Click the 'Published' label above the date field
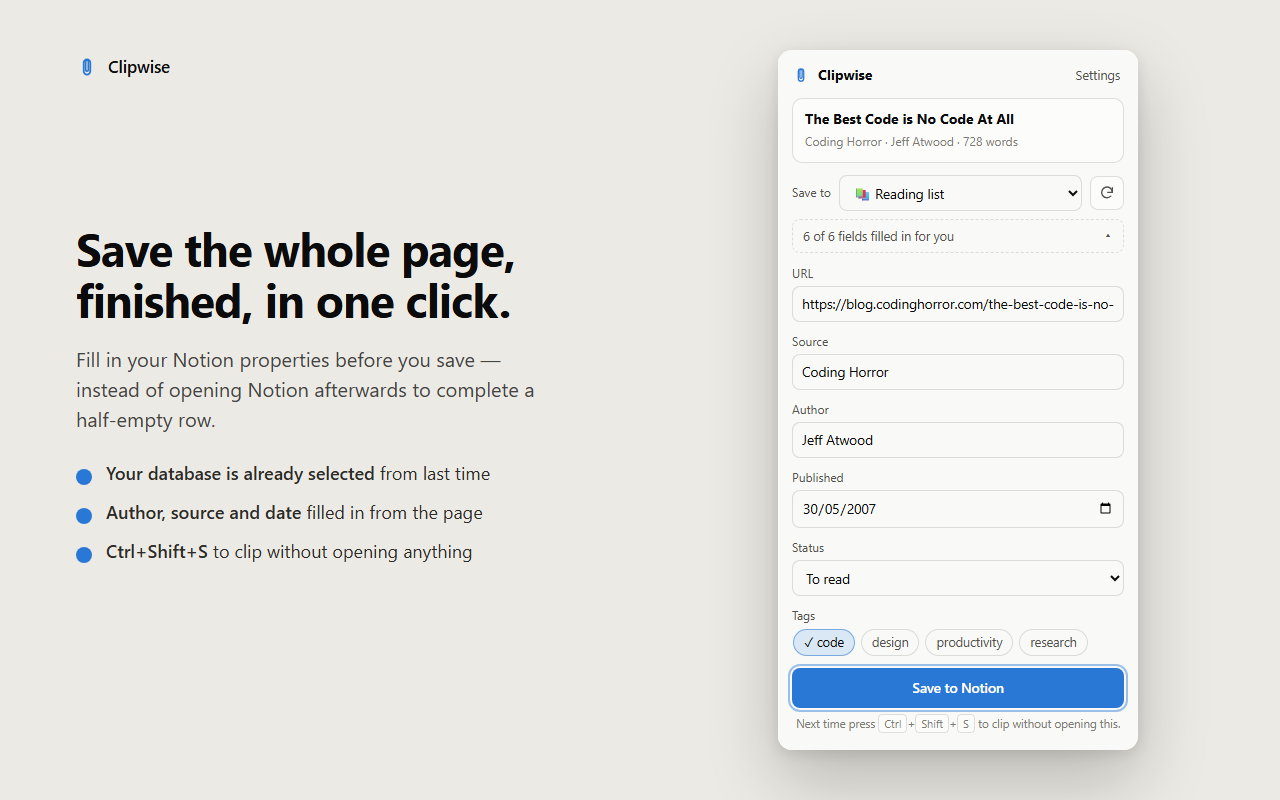This screenshot has width=1280, height=800. pyautogui.click(x=818, y=478)
